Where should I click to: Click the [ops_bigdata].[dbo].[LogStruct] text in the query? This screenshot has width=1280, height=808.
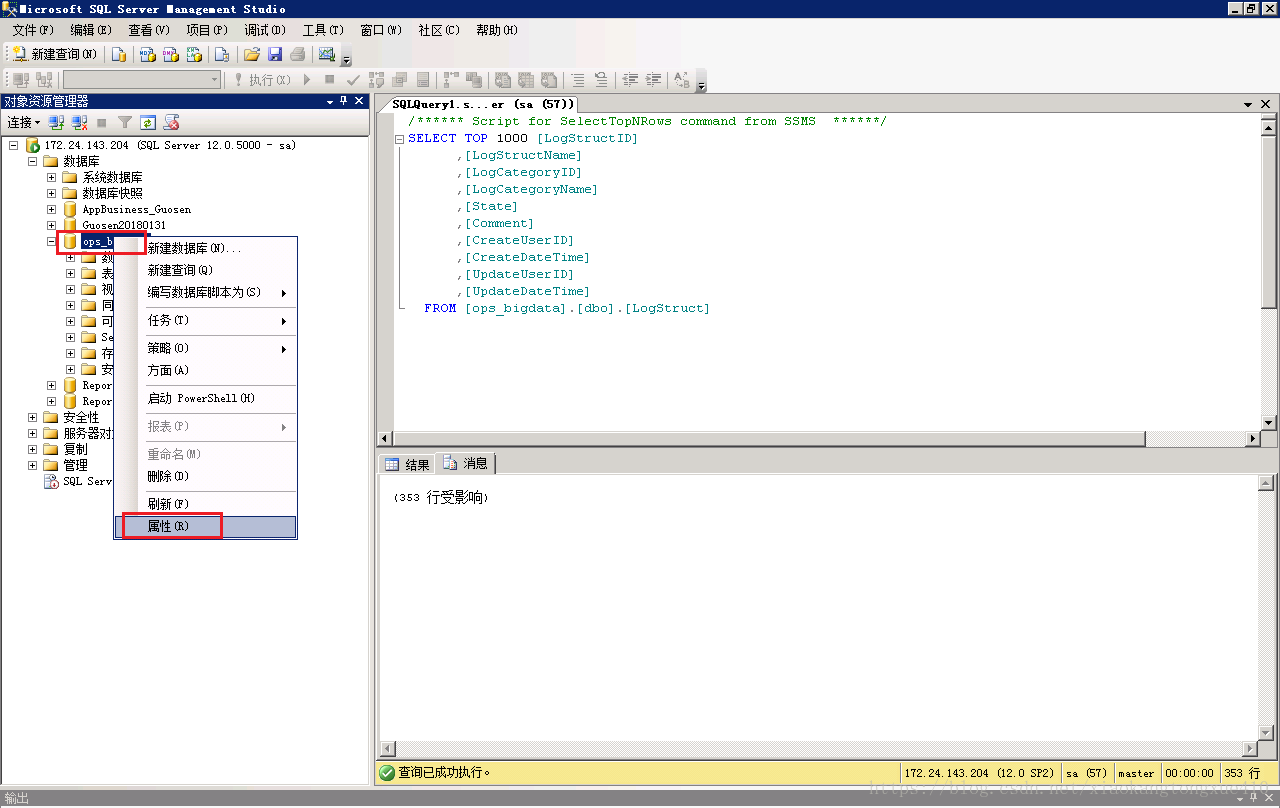click(587, 308)
